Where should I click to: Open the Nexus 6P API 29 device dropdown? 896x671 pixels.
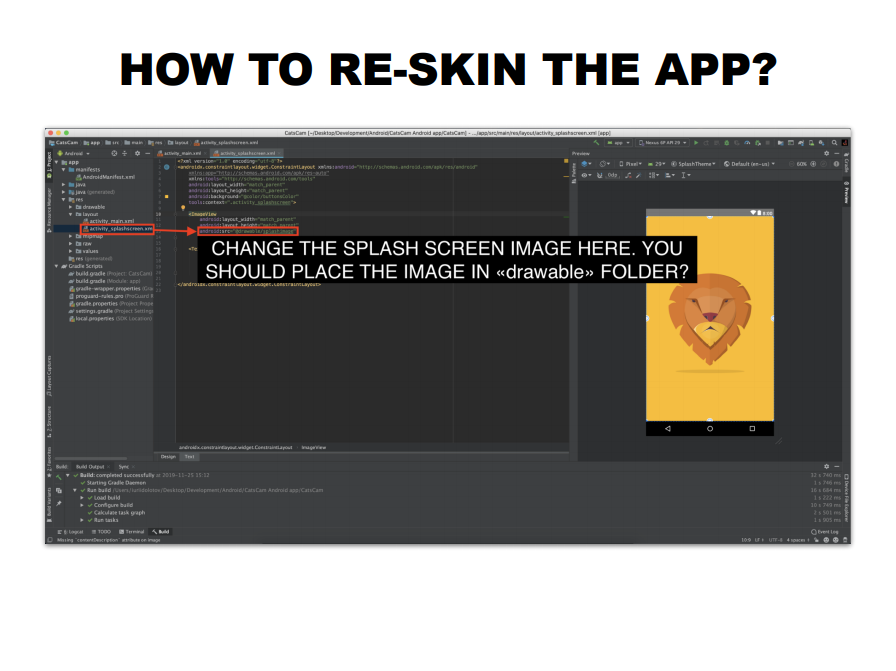[x=662, y=143]
